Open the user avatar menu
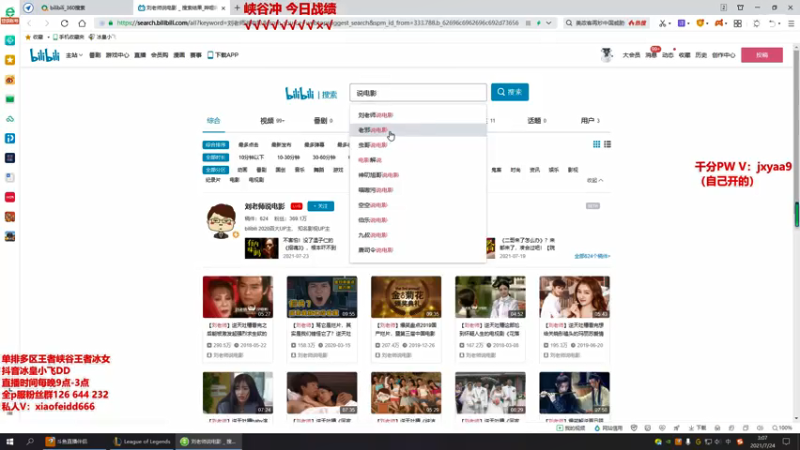 coord(606,55)
